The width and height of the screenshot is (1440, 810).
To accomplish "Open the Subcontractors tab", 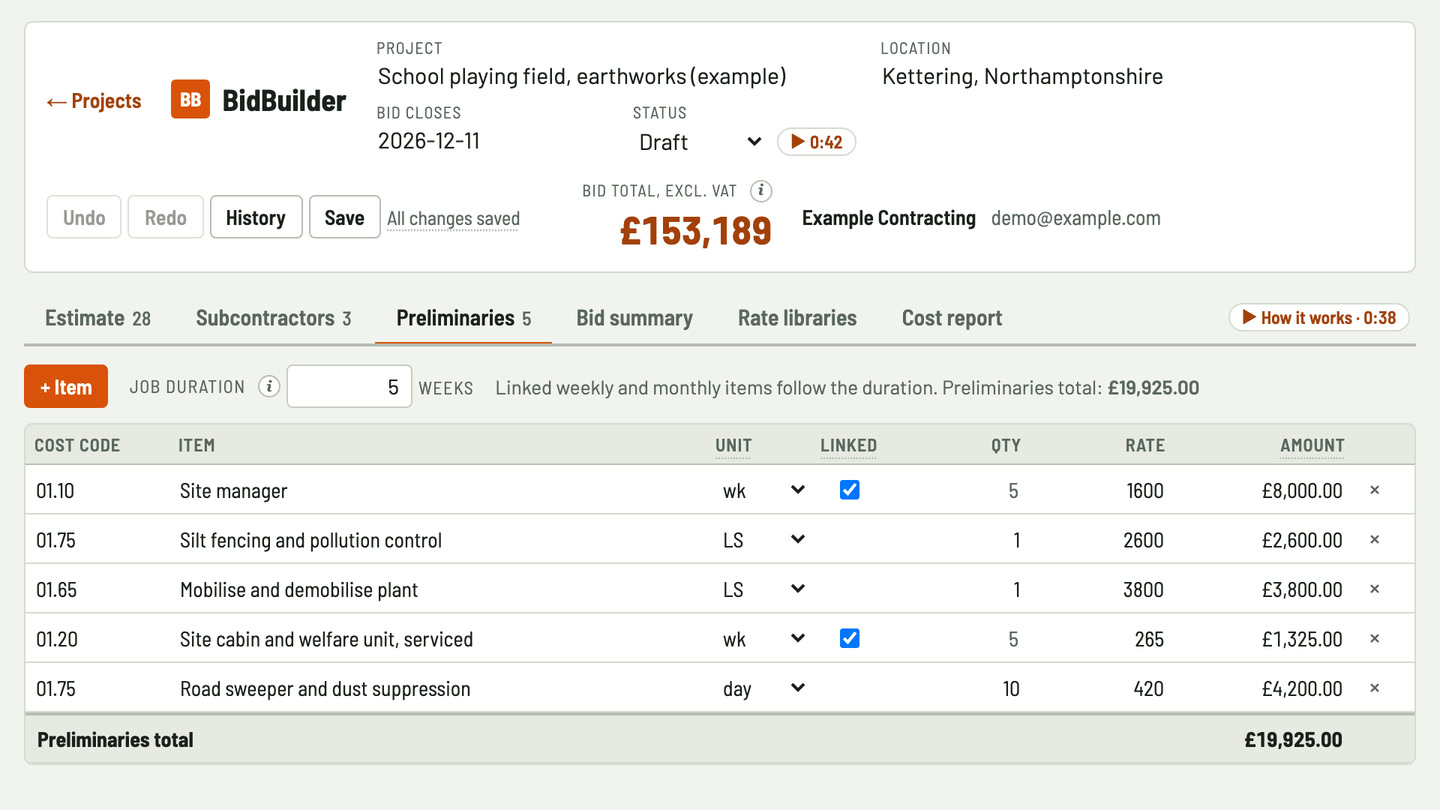I will 273,318.
